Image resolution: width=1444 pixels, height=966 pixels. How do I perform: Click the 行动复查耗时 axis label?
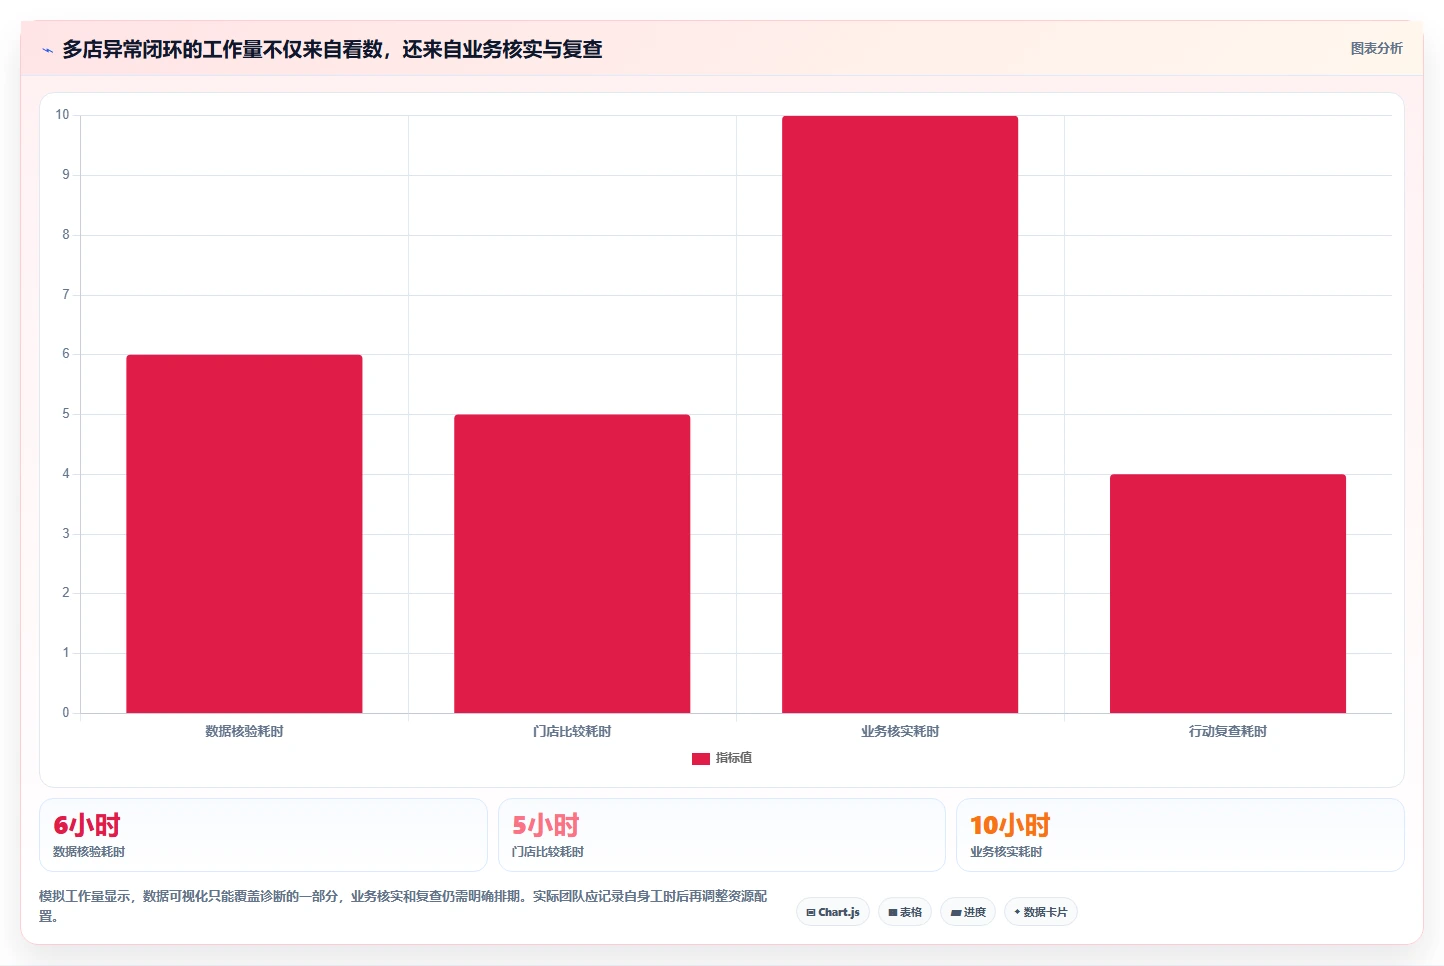(1228, 732)
